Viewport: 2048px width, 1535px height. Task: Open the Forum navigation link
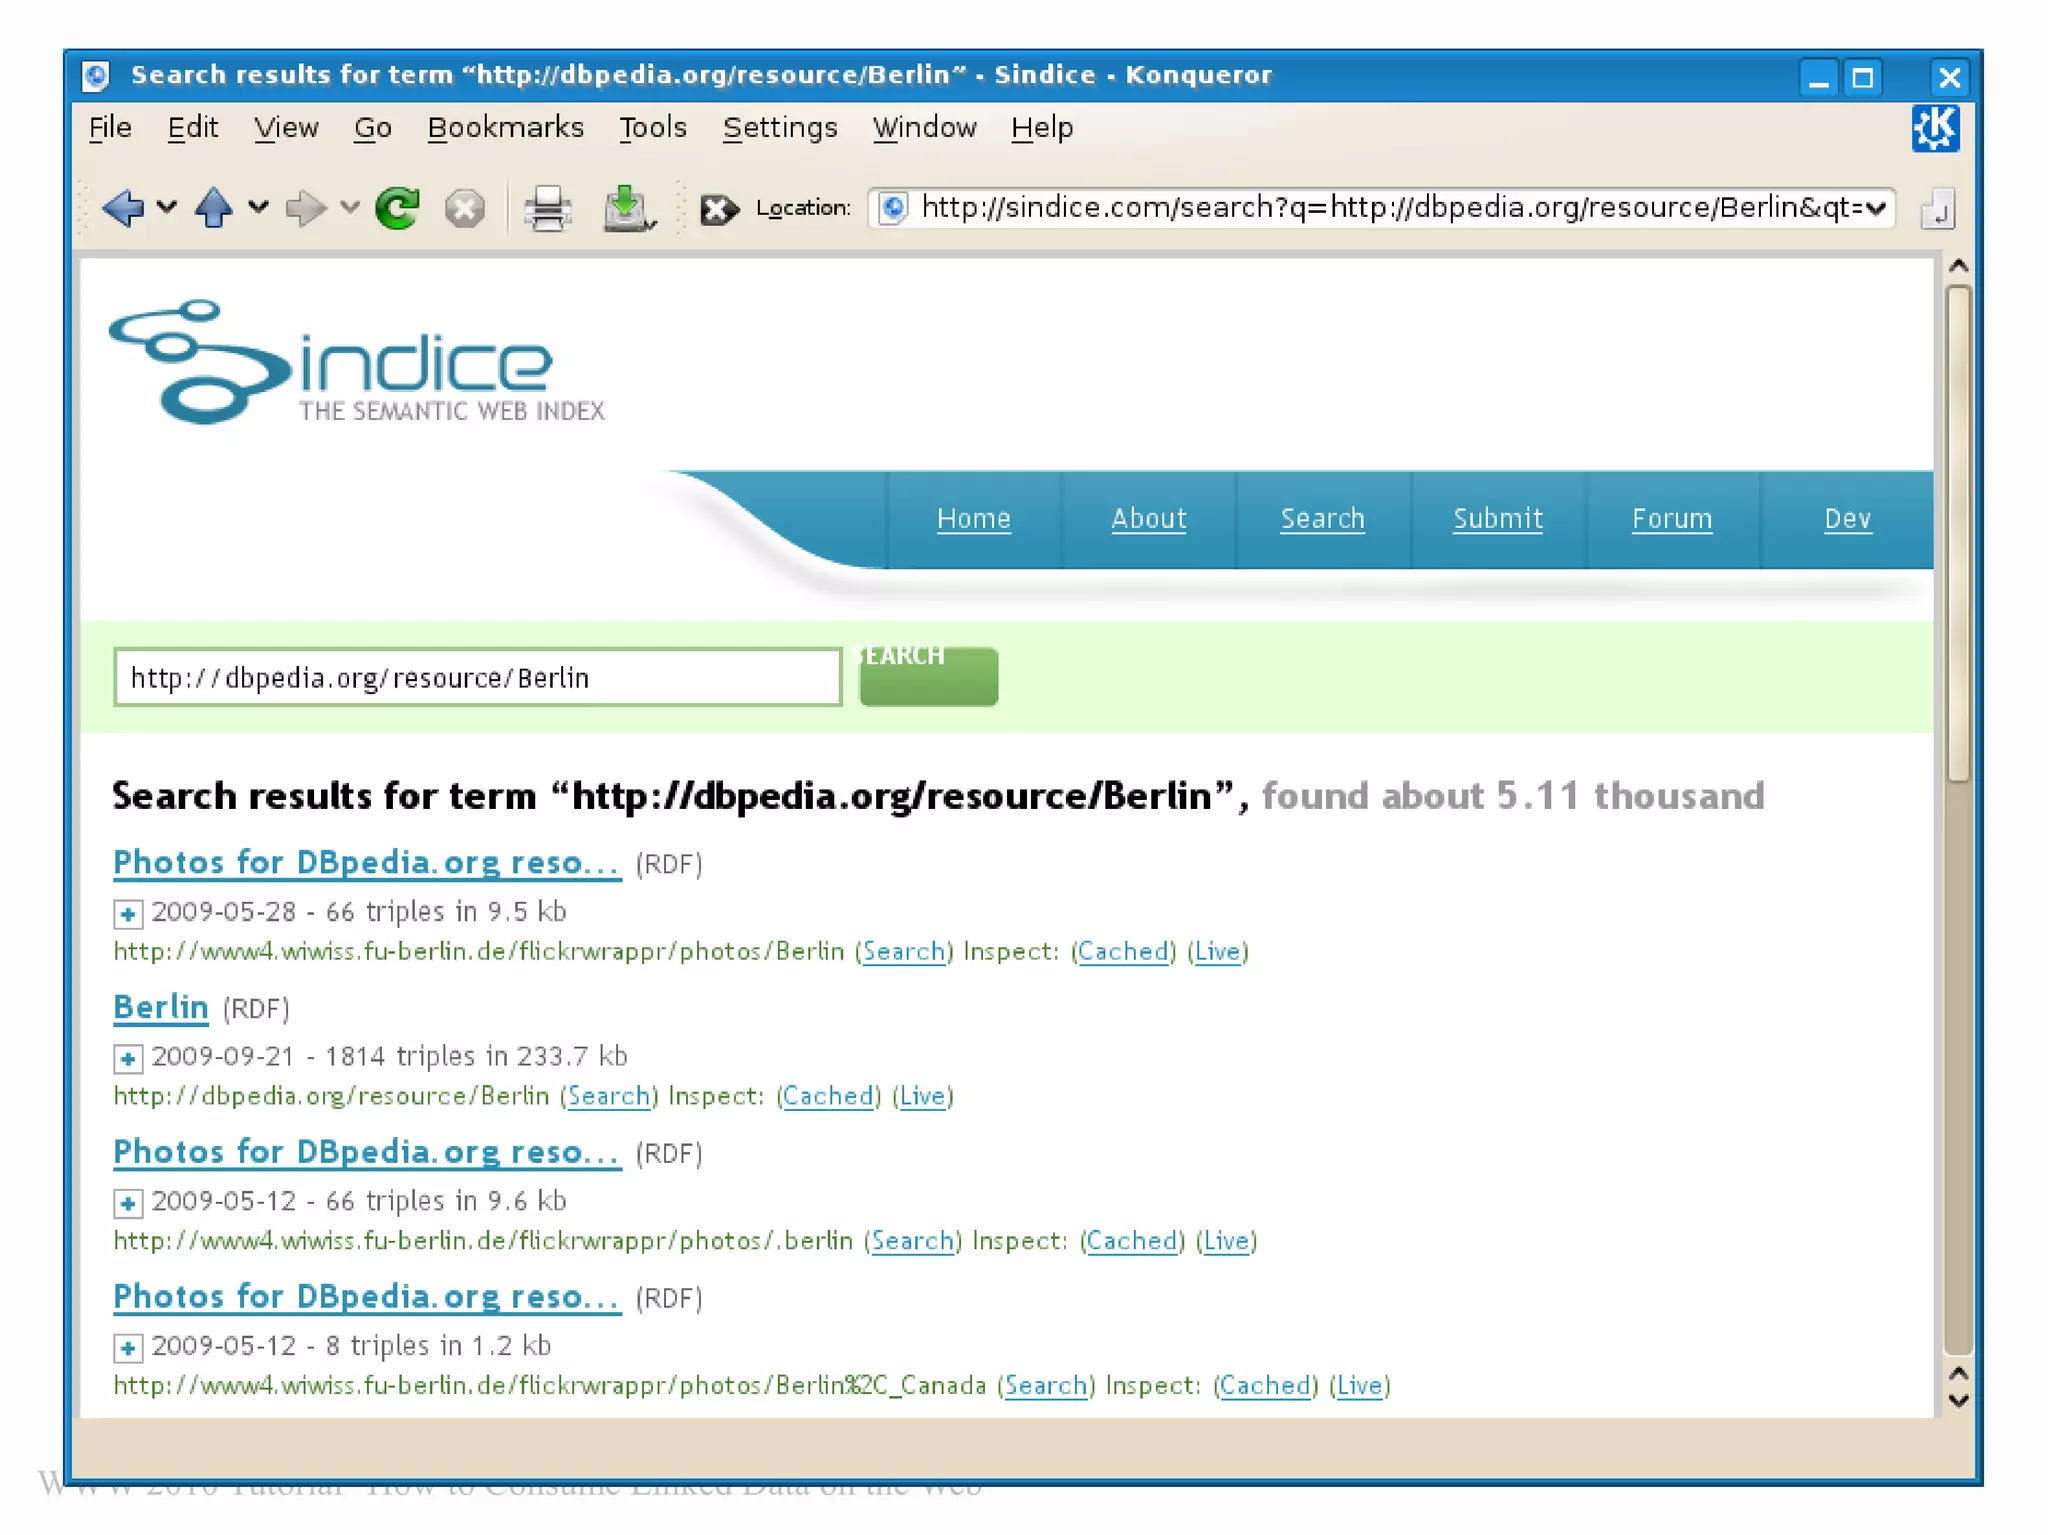click(1671, 518)
